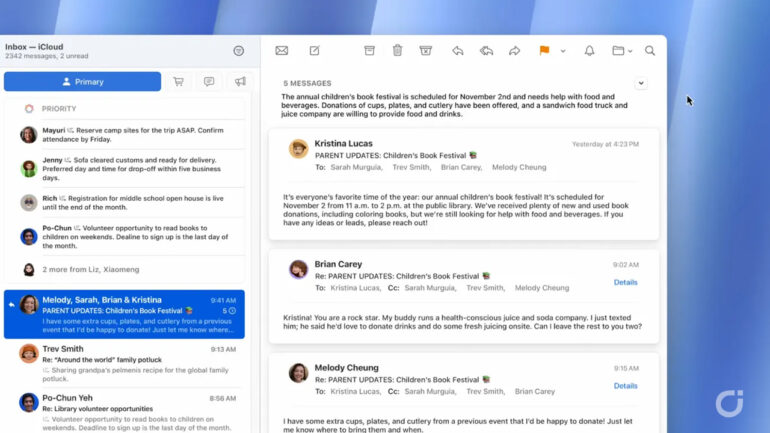
Task: Toggle the orange flag on the message
Action: pos(545,51)
